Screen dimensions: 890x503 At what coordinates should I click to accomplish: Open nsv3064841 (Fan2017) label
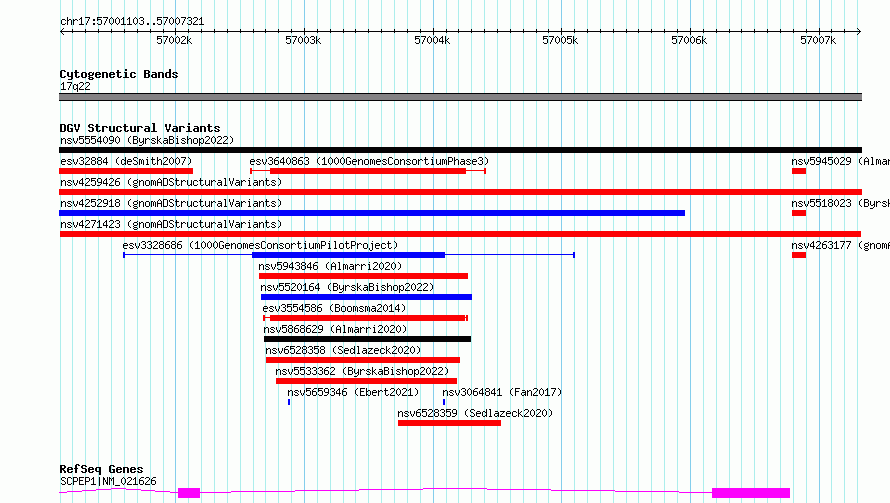click(x=502, y=392)
